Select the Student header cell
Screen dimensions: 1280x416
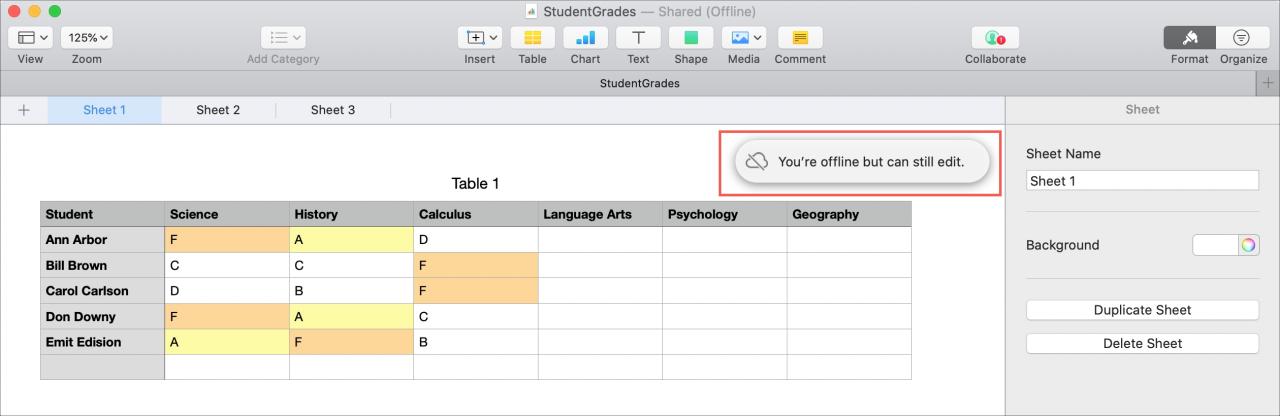click(x=102, y=214)
